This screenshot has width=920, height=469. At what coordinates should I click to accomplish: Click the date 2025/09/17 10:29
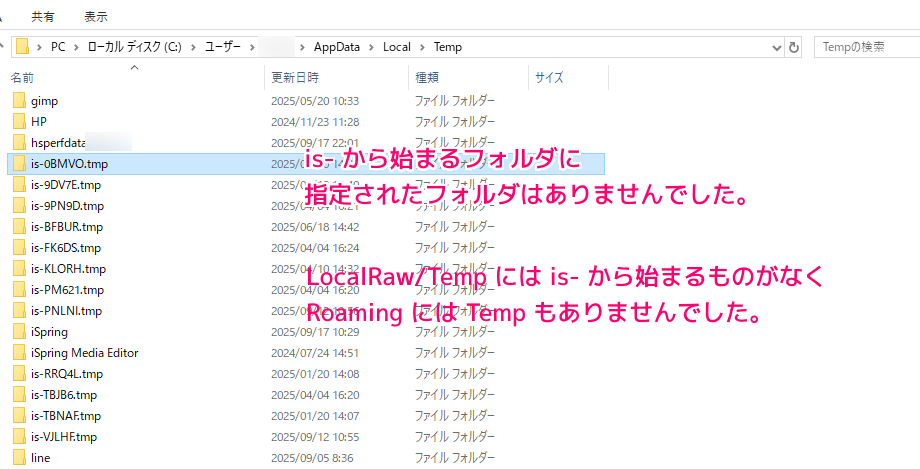[x=315, y=332]
